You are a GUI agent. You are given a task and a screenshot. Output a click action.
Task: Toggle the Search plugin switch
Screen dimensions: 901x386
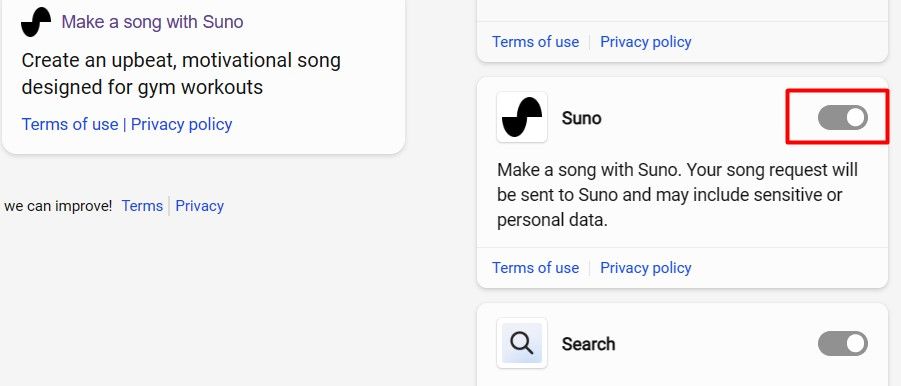coord(842,343)
